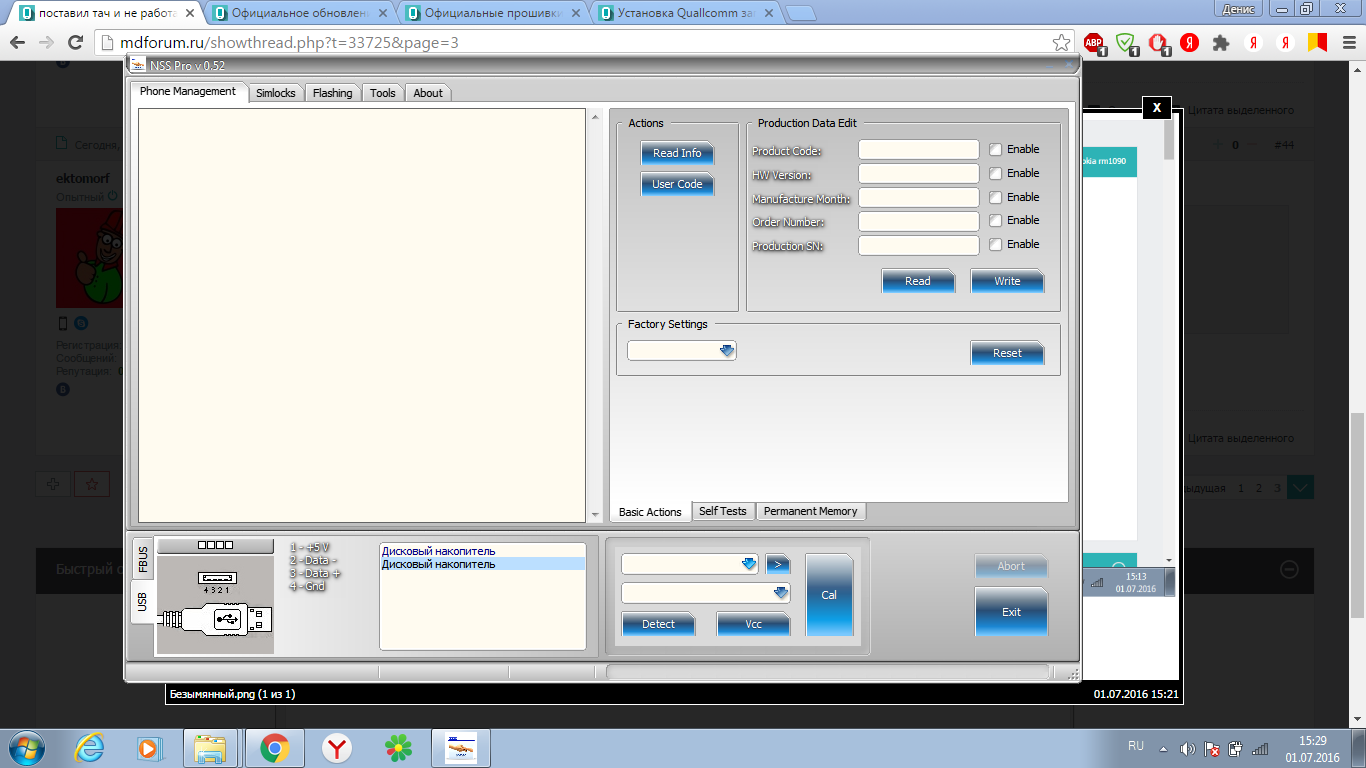Switch to the FBUS connection tab
The width and height of the screenshot is (1366, 768).
[143, 559]
